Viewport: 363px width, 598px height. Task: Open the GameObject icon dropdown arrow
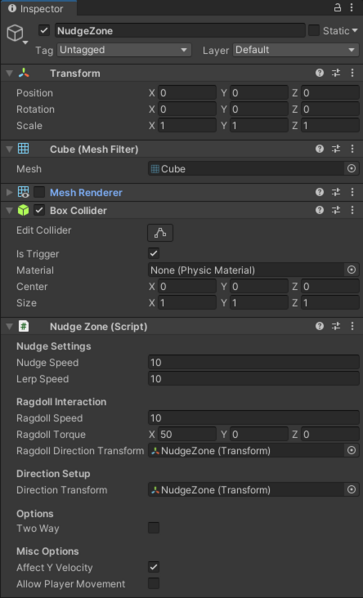[26, 42]
